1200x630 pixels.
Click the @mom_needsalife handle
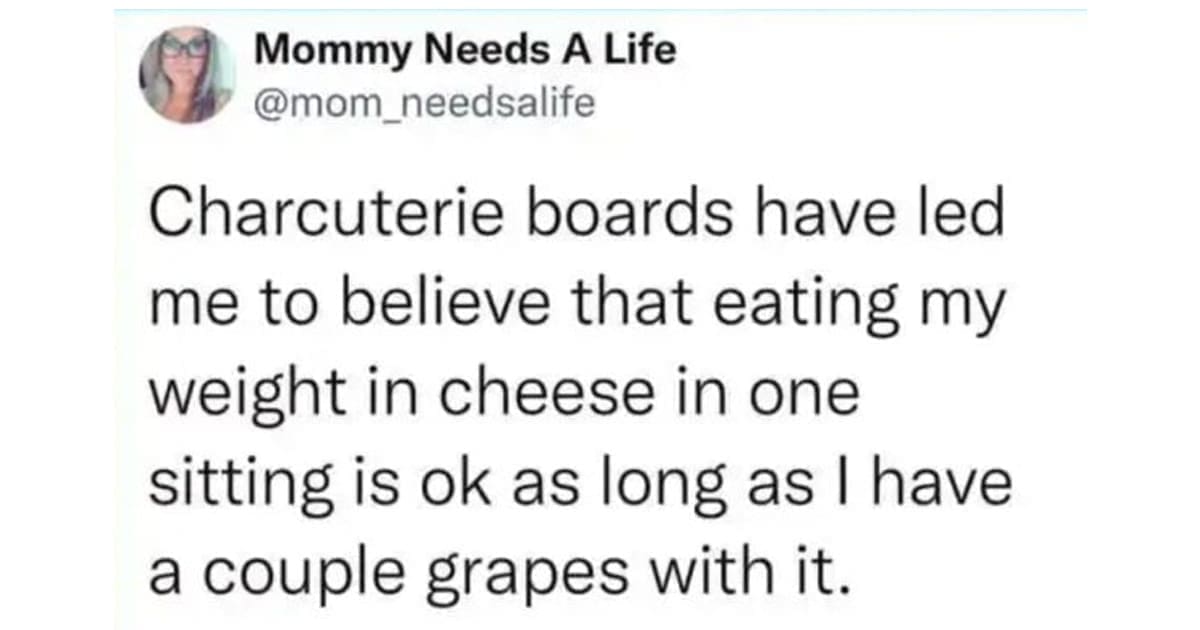[424, 102]
